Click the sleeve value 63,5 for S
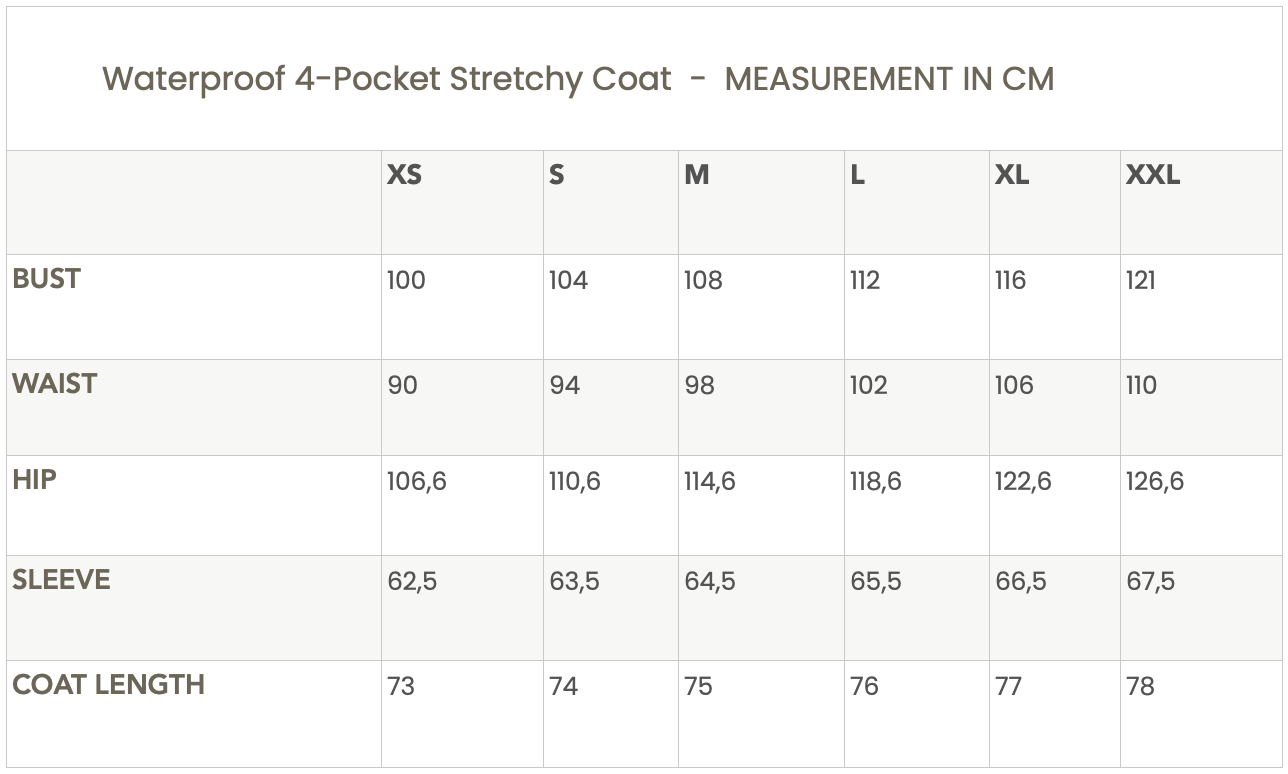This screenshot has width=1288, height=774. [x=574, y=582]
